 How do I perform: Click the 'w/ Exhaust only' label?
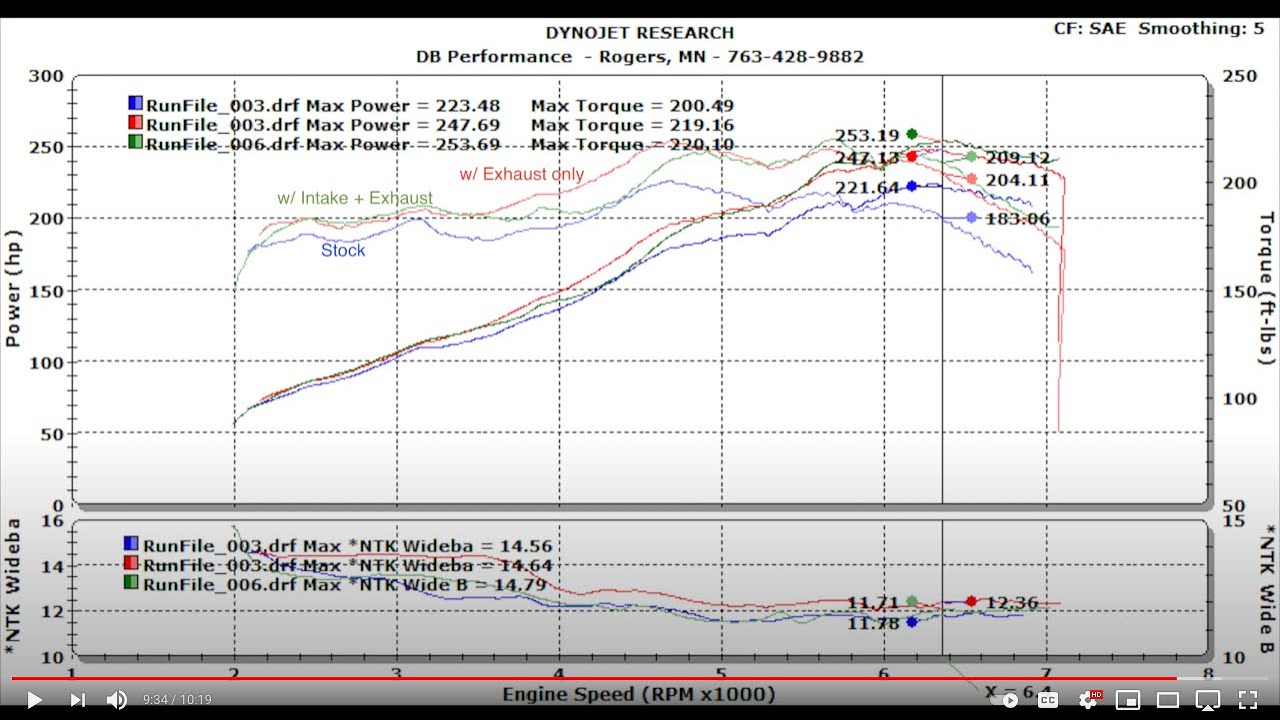521,174
